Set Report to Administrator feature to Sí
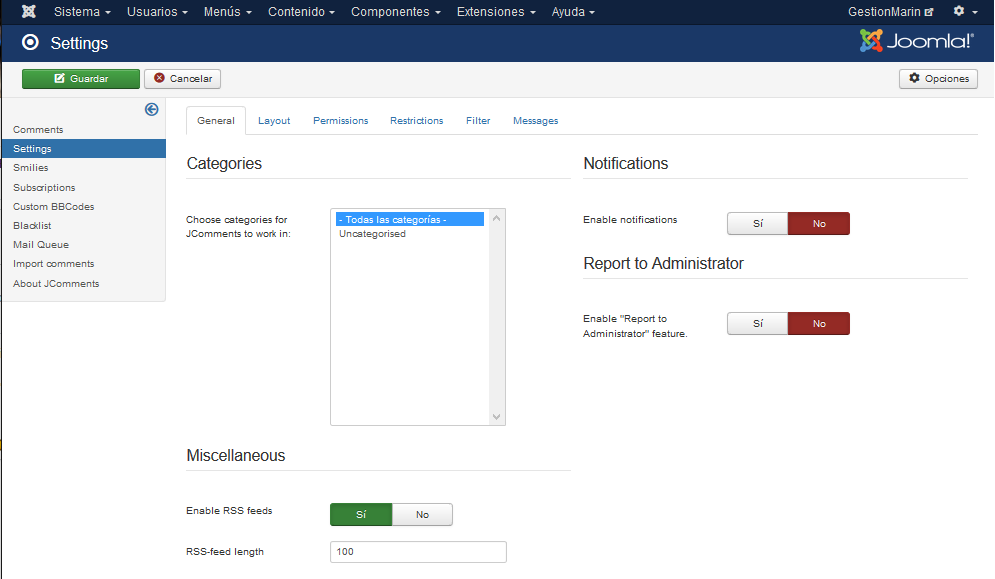Image resolution: width=995 pixels, height=579 pixels. tap(757, 324)
